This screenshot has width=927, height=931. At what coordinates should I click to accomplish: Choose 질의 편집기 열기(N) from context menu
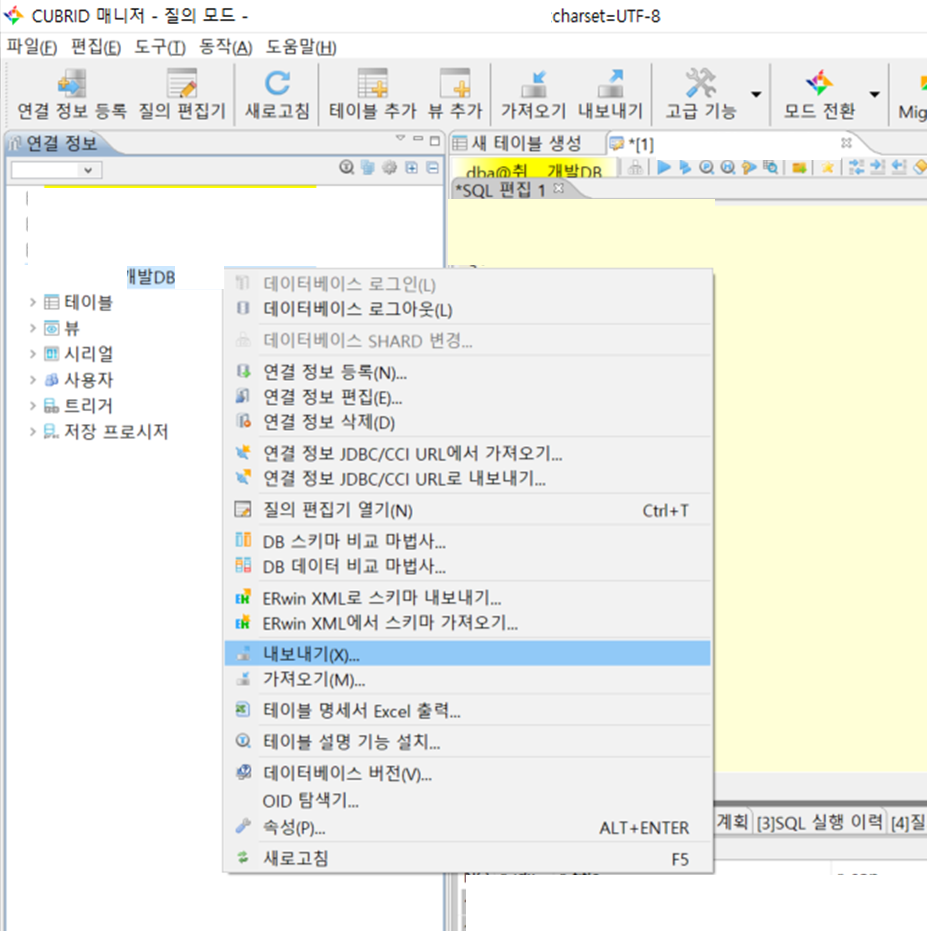point(467,510)
